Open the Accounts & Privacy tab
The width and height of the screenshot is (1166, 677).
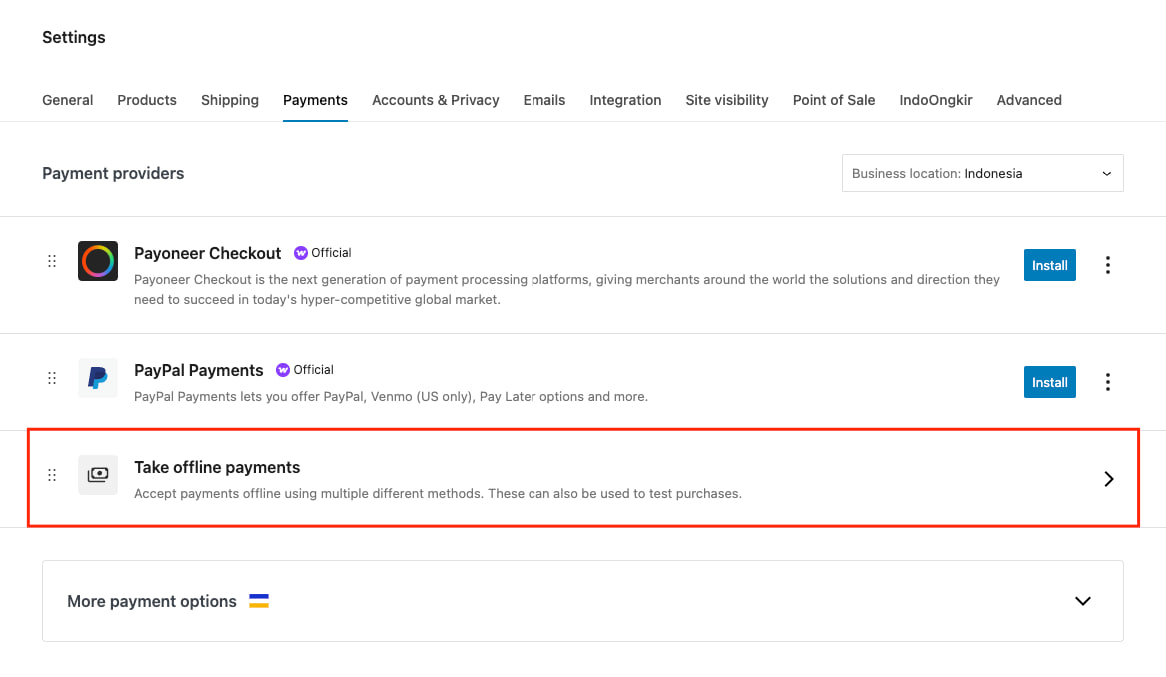[x=435, y=100]
